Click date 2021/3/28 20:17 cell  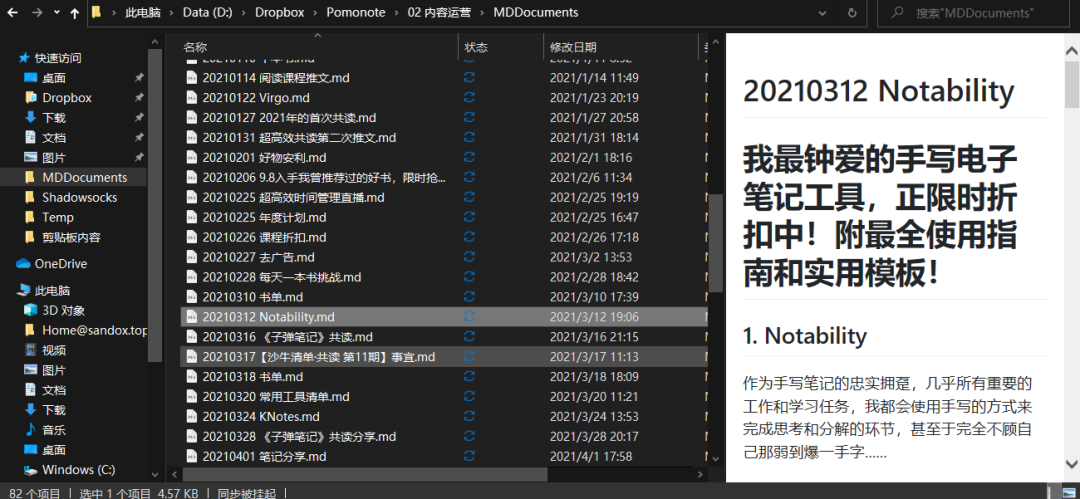(594, 438)
